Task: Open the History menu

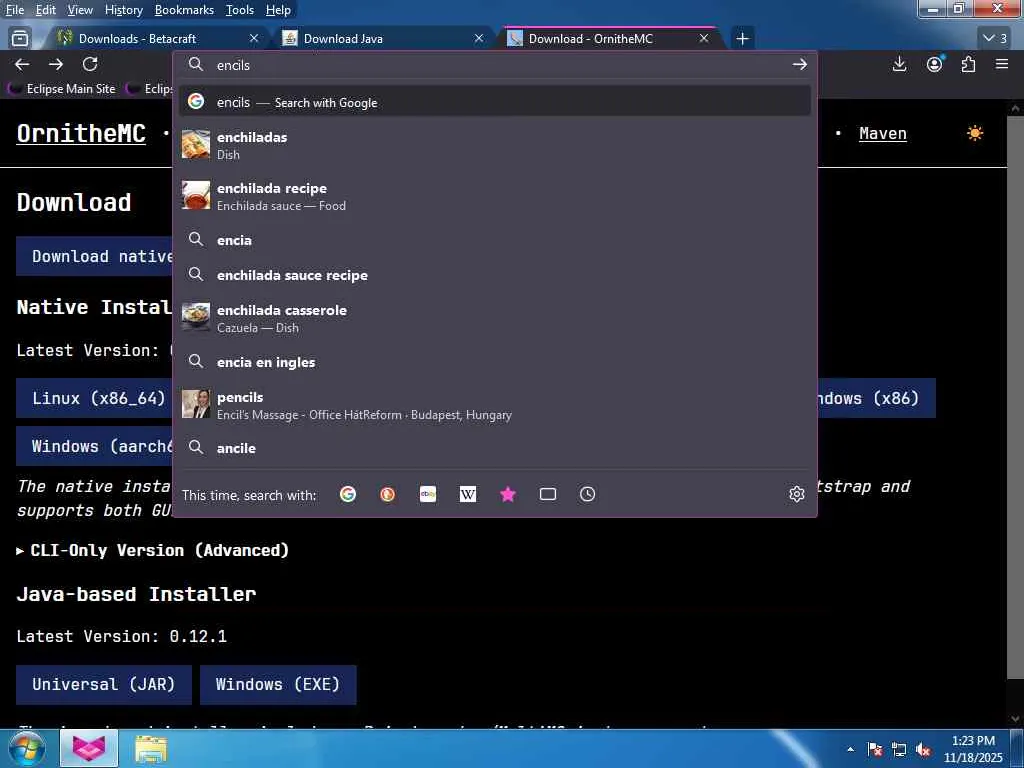Action: click(x=123, y=10)
